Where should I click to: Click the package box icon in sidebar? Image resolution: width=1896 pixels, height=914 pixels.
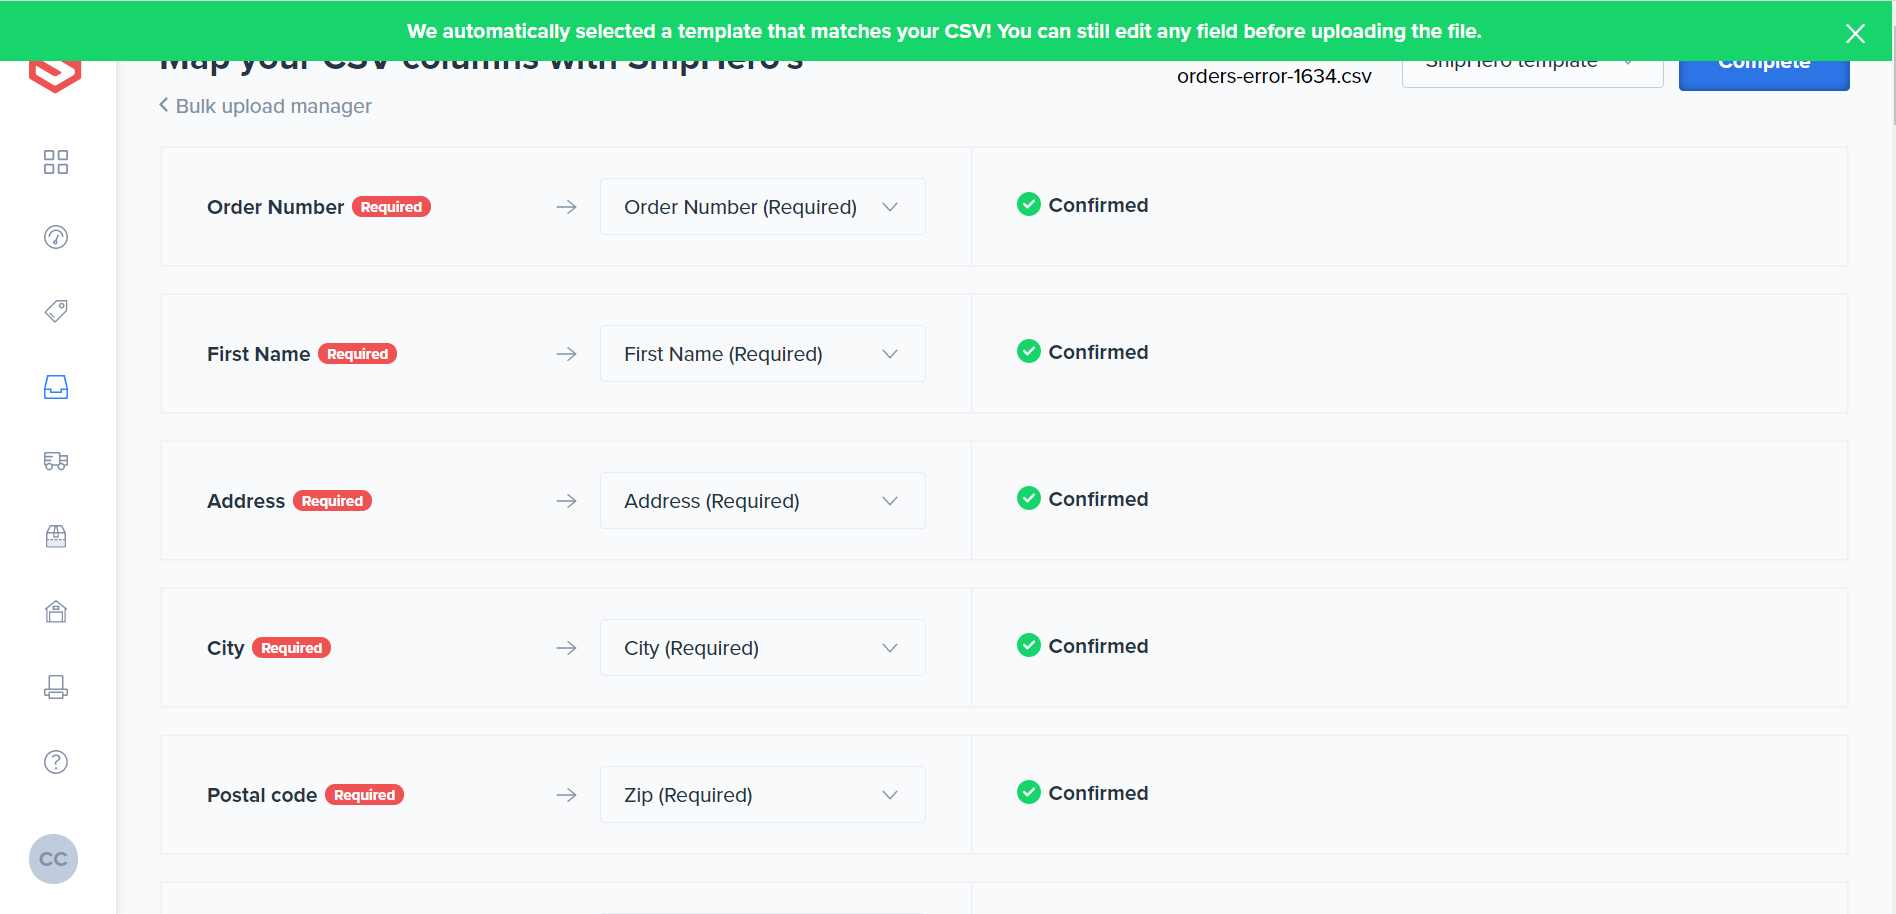(x=56, y=537)
